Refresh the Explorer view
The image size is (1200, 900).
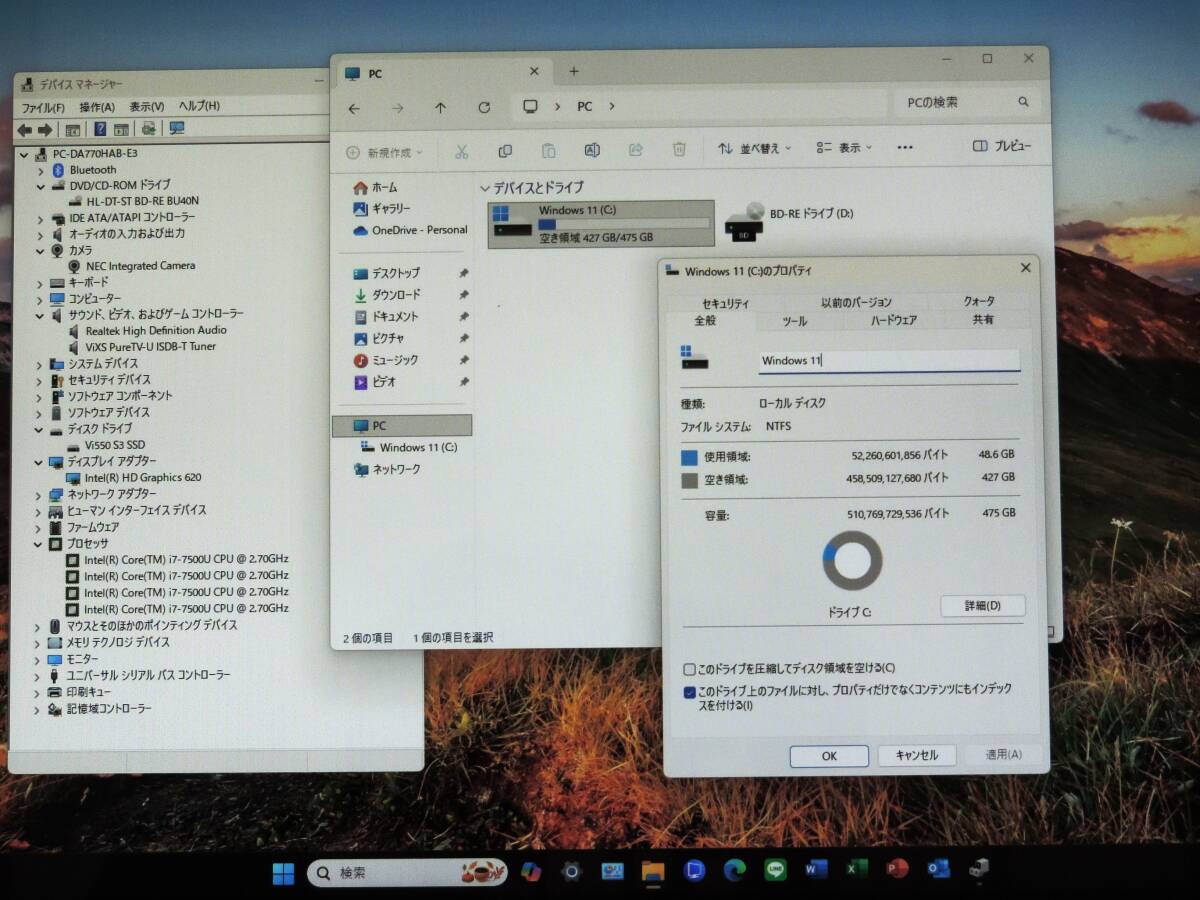pyautogui.click(x=484, y=107)
